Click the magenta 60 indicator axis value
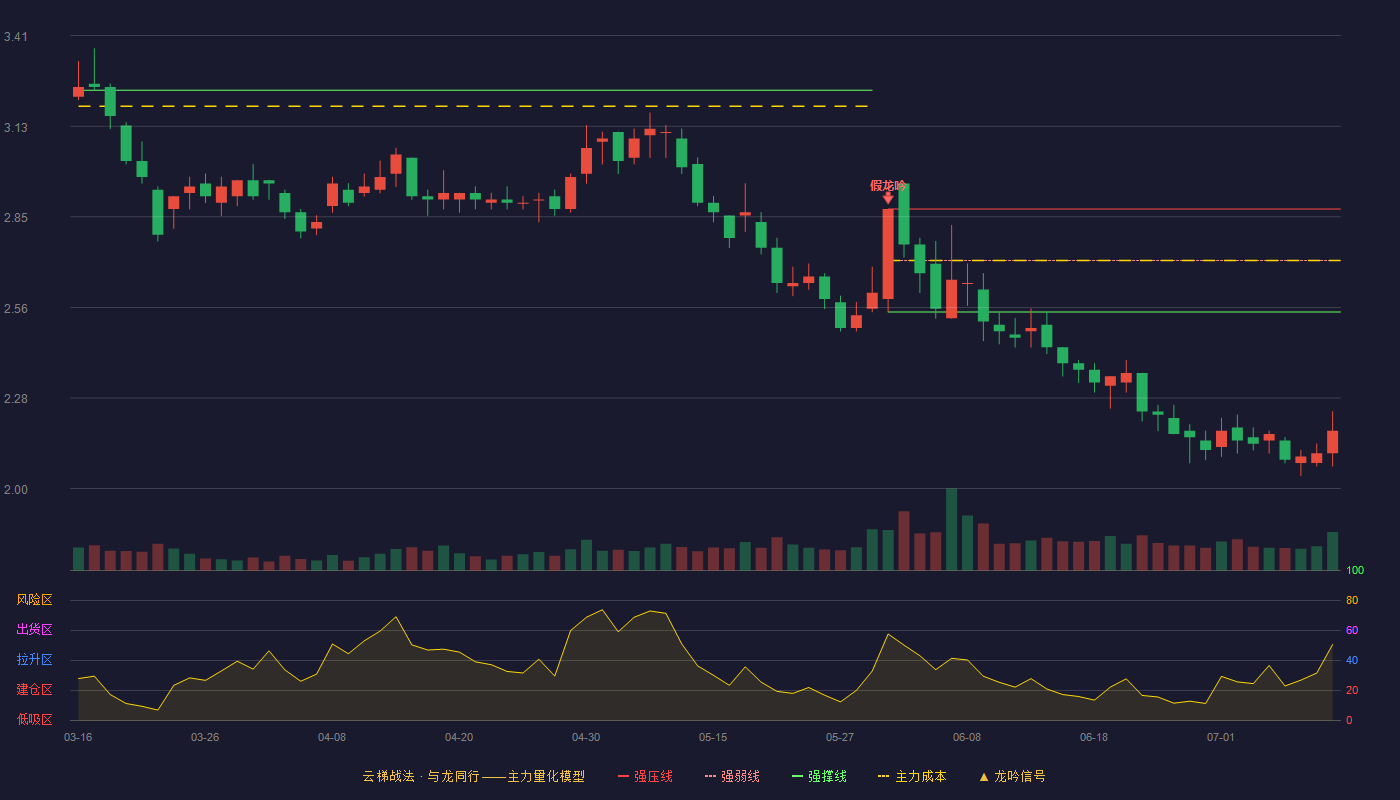Screen dimensions: 1400x800 tap(1352, 630)
